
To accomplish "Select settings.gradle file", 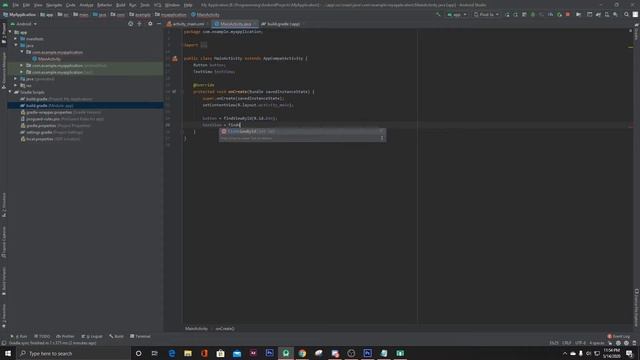I will (52, 132).
